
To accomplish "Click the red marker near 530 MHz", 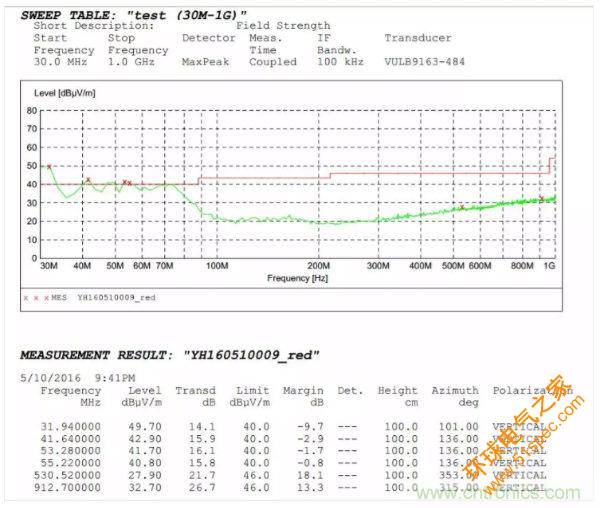I will (x=462, y=207).
